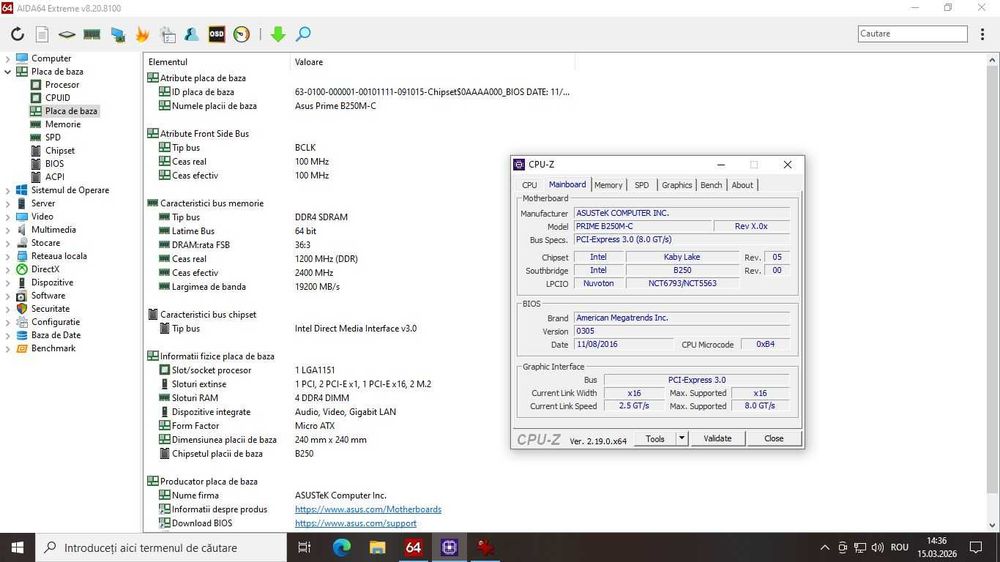Open the AIDA64 three-dot menu

point(982,34)
